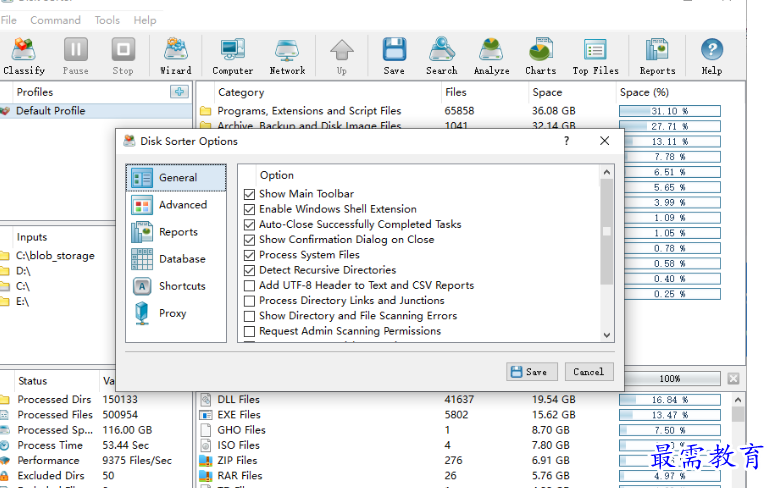Click the Stop toolbar icon
This screenshot has width=772, height=488.
click(x=123, y=56)
